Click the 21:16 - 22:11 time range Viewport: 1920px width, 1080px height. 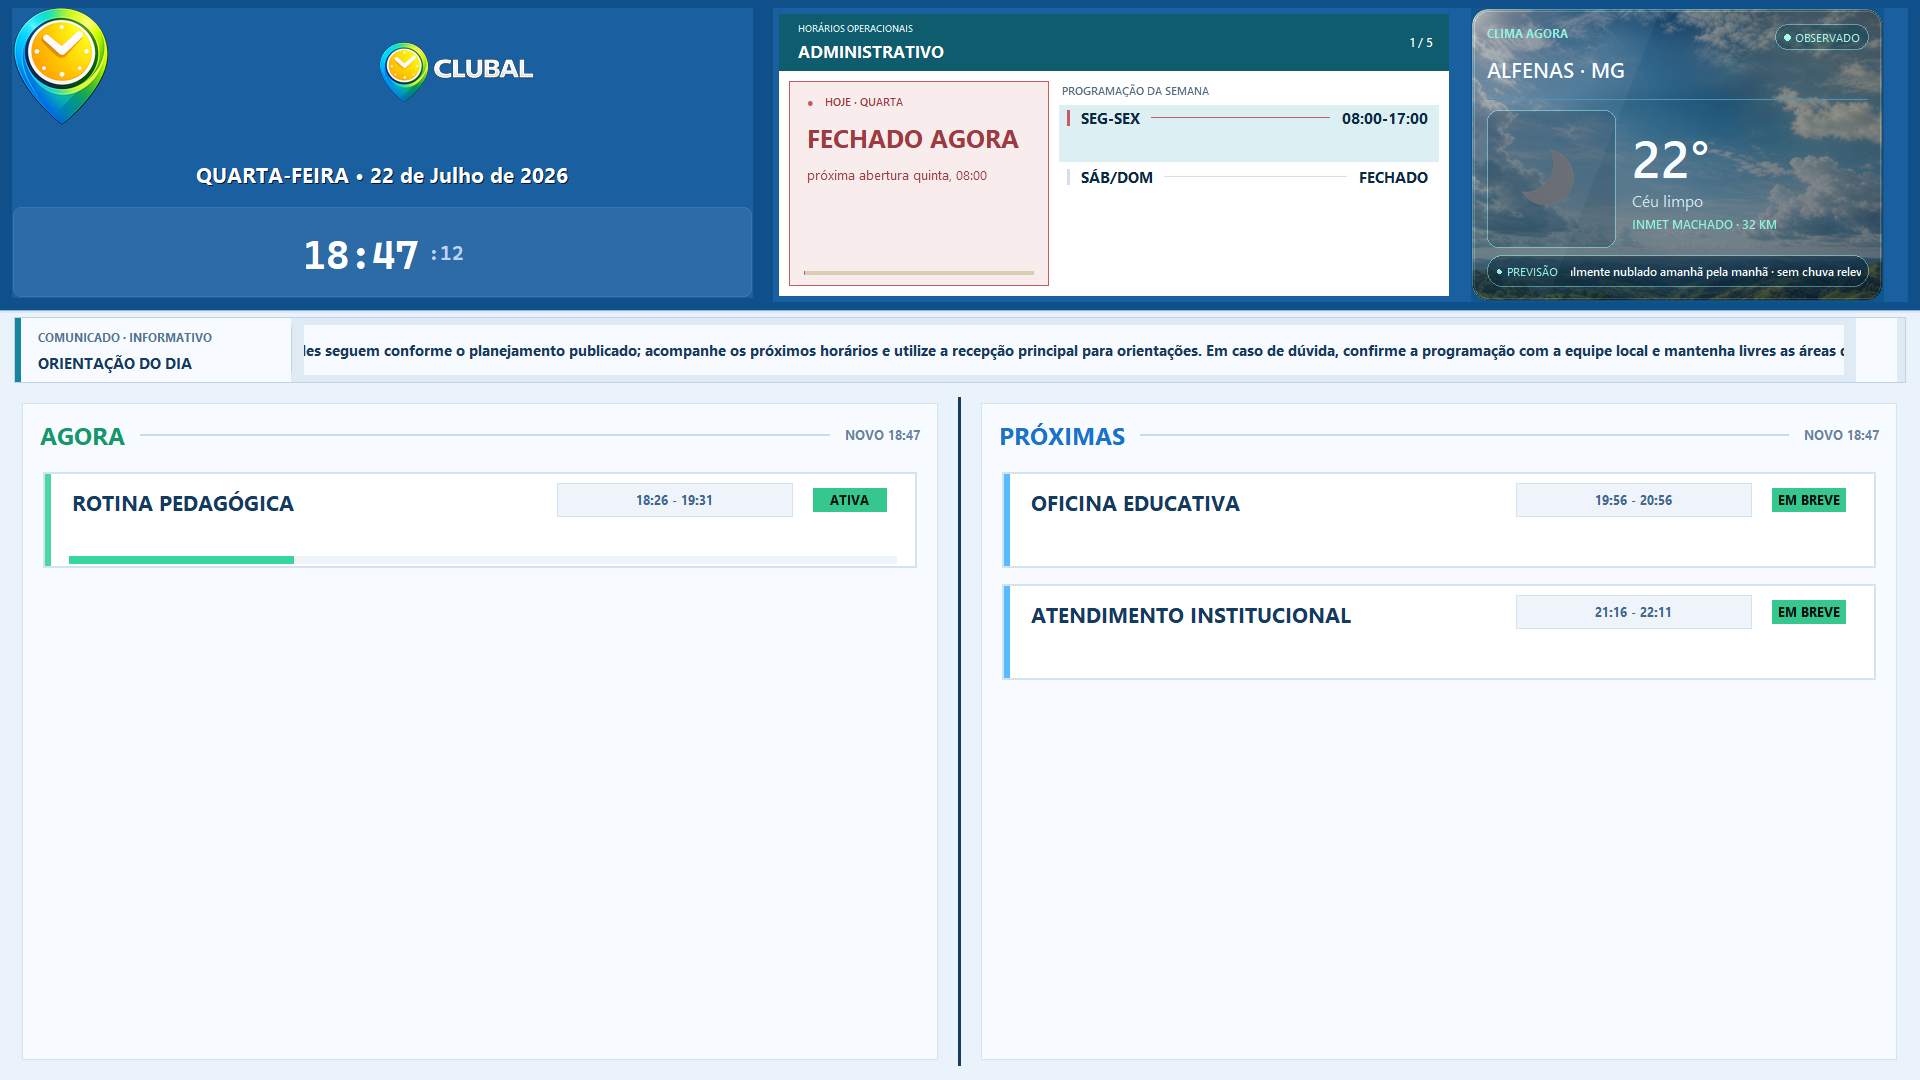pyautogui.click(x=1634, y=613)
